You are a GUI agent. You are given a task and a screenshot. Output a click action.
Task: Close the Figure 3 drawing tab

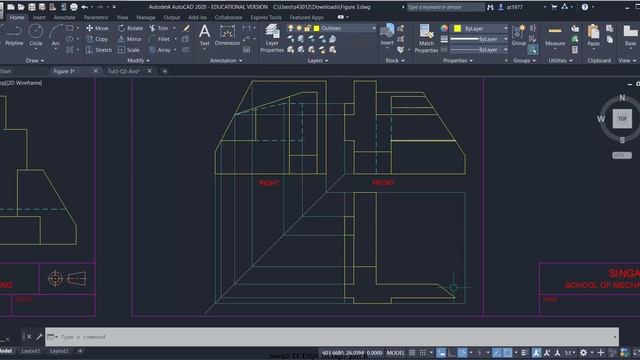pos(96,71)
